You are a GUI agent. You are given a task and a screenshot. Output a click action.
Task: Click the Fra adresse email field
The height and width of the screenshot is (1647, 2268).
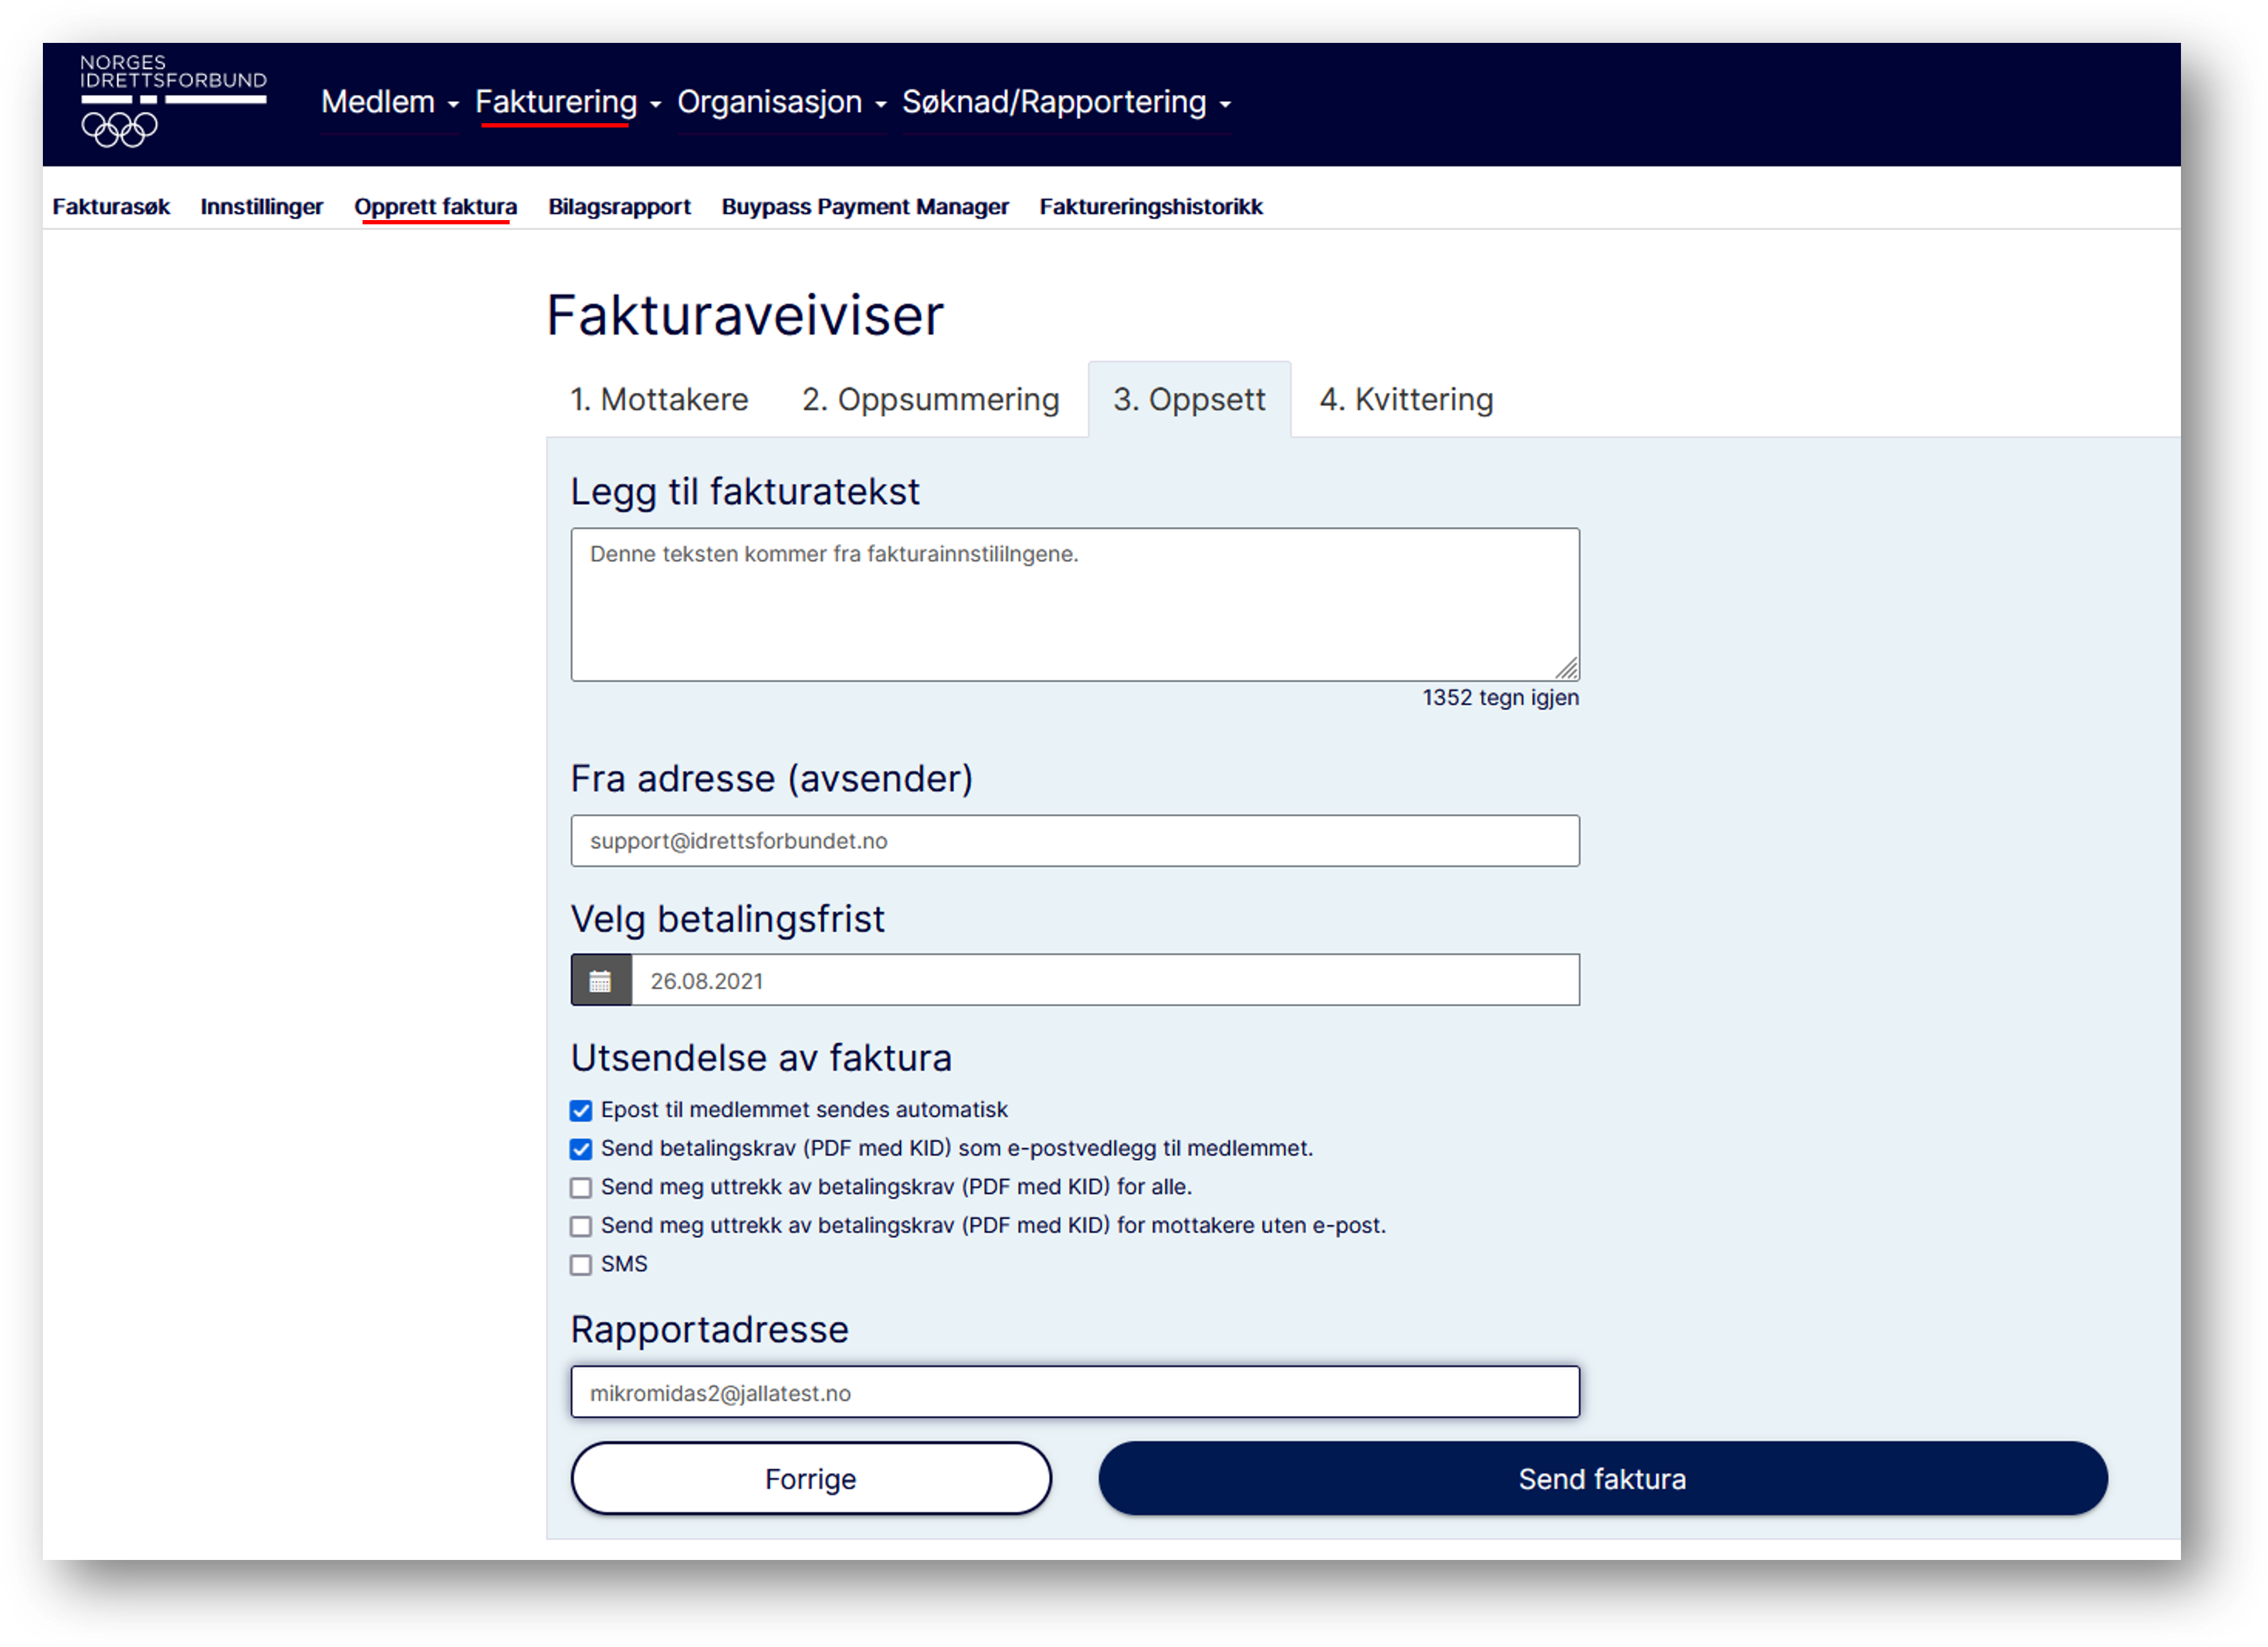pos(1076,842)
